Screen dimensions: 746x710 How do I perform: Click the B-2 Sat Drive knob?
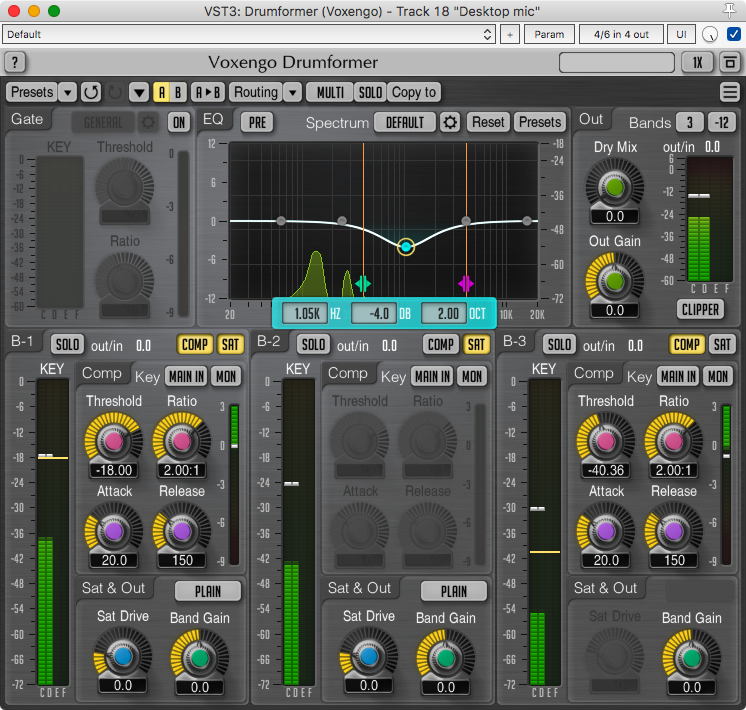(369, 657)
